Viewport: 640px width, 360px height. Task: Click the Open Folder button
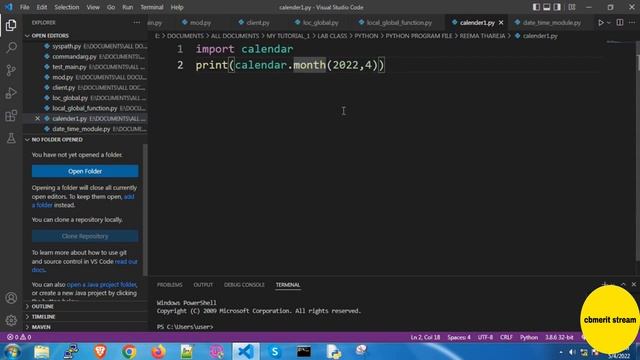(85, 171)
